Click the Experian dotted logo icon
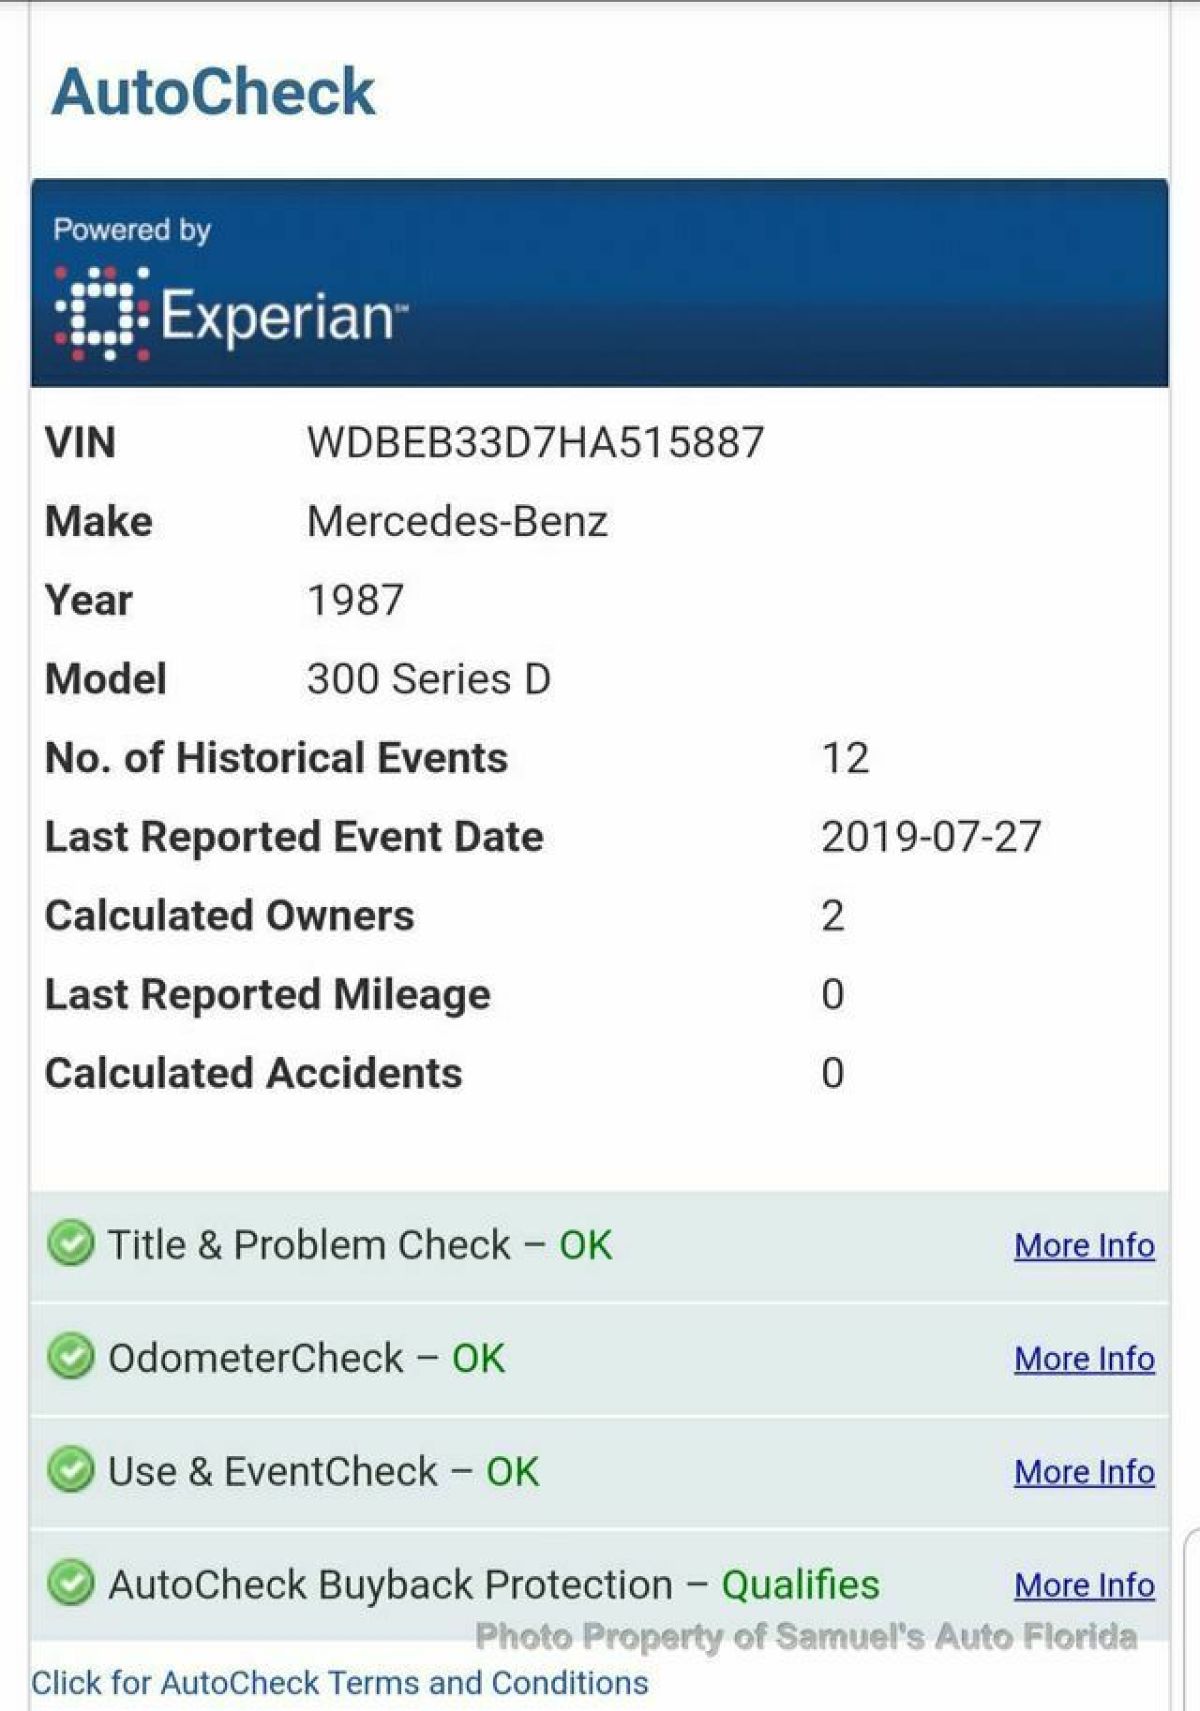Image resolution: width=1200 pixels, height=1711 pixels. (x=102, y=314)
